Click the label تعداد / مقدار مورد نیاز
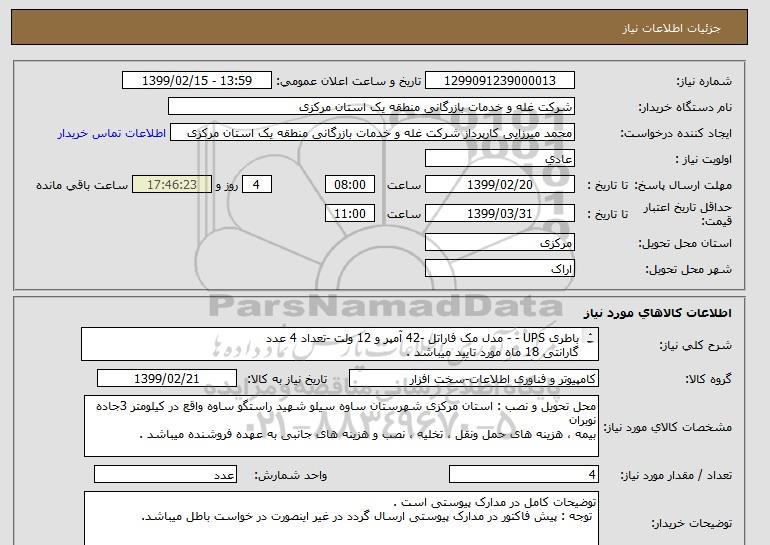The width and height of the screenshot is (770, 545). (x=676, y=475)
